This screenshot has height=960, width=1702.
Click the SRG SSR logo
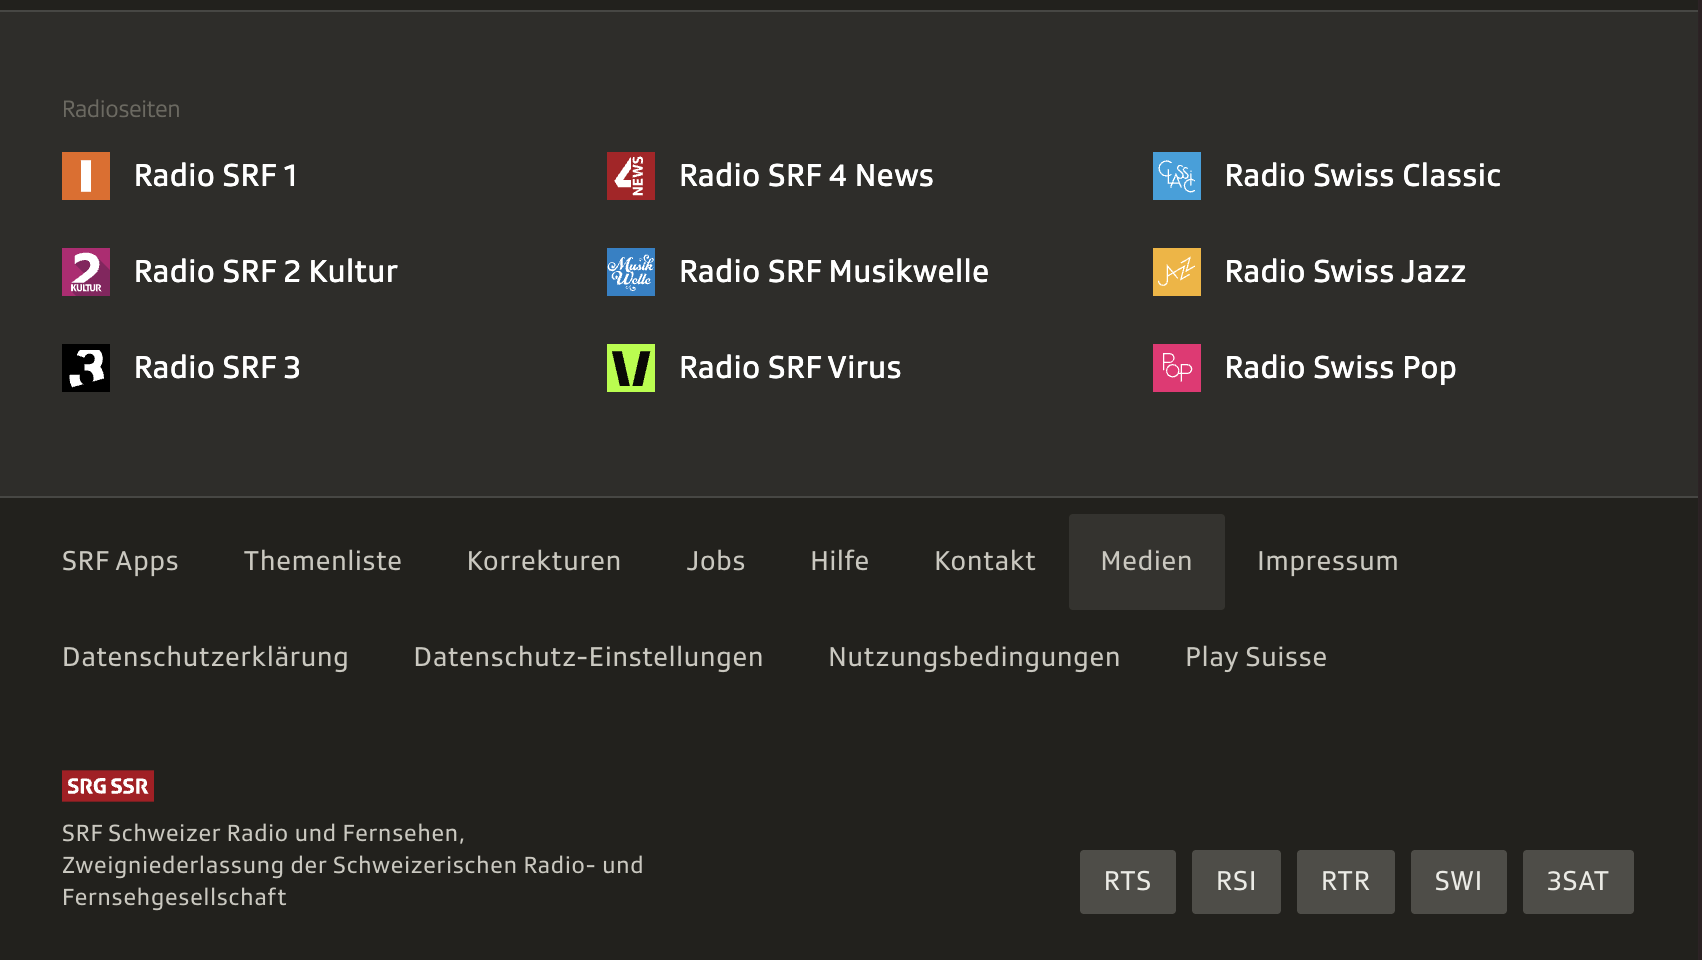click(108, 786)
